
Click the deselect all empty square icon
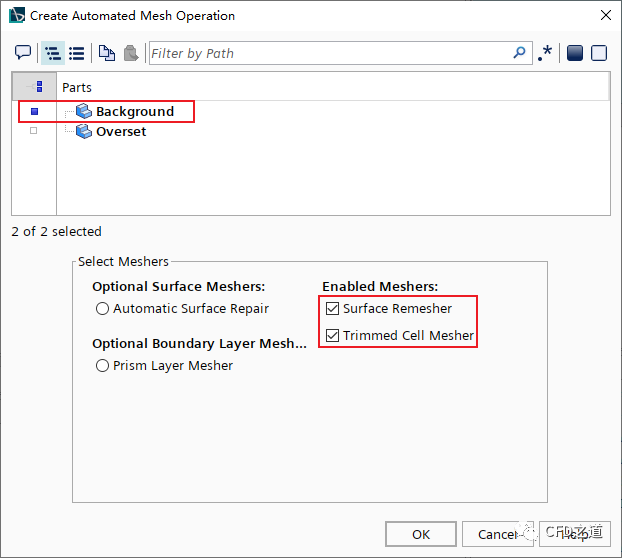pyautogui.click(x=599, y=53)
